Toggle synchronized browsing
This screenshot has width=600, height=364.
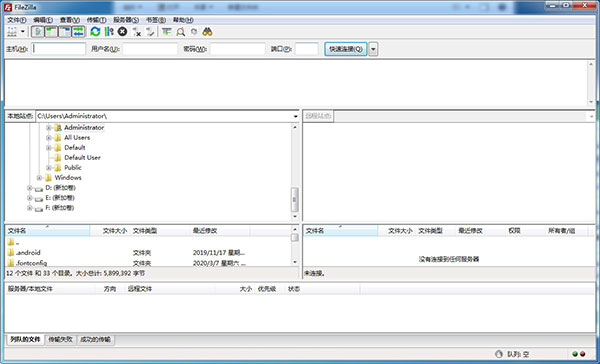[194, 32]
